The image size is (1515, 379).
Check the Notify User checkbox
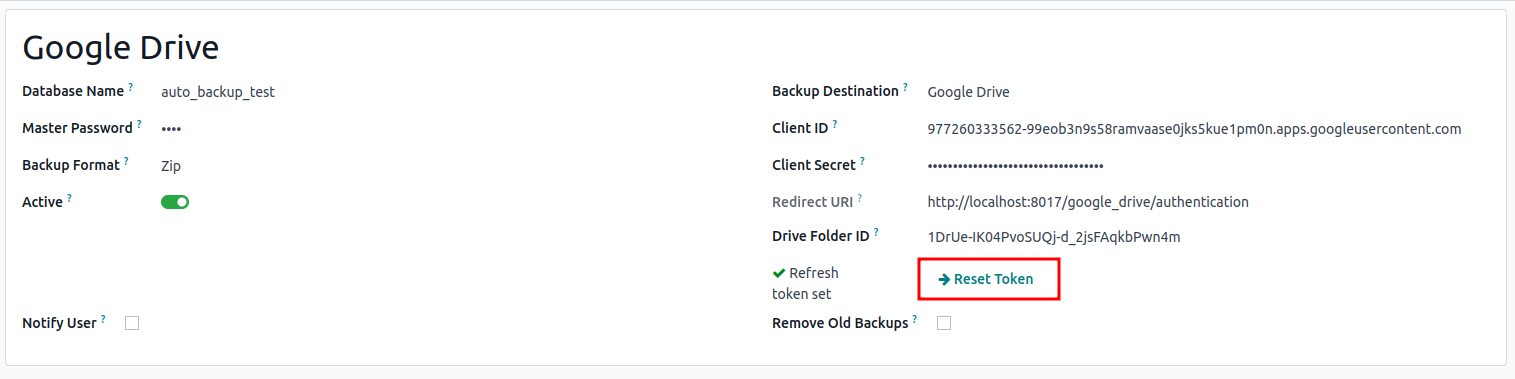(132, 323)
